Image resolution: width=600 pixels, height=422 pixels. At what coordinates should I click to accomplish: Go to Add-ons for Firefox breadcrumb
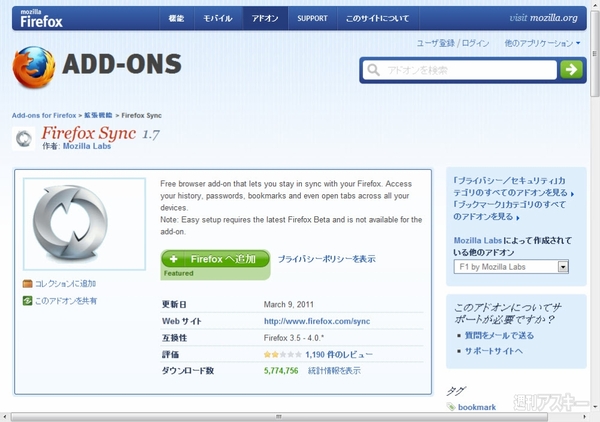(x=44, y=115)
